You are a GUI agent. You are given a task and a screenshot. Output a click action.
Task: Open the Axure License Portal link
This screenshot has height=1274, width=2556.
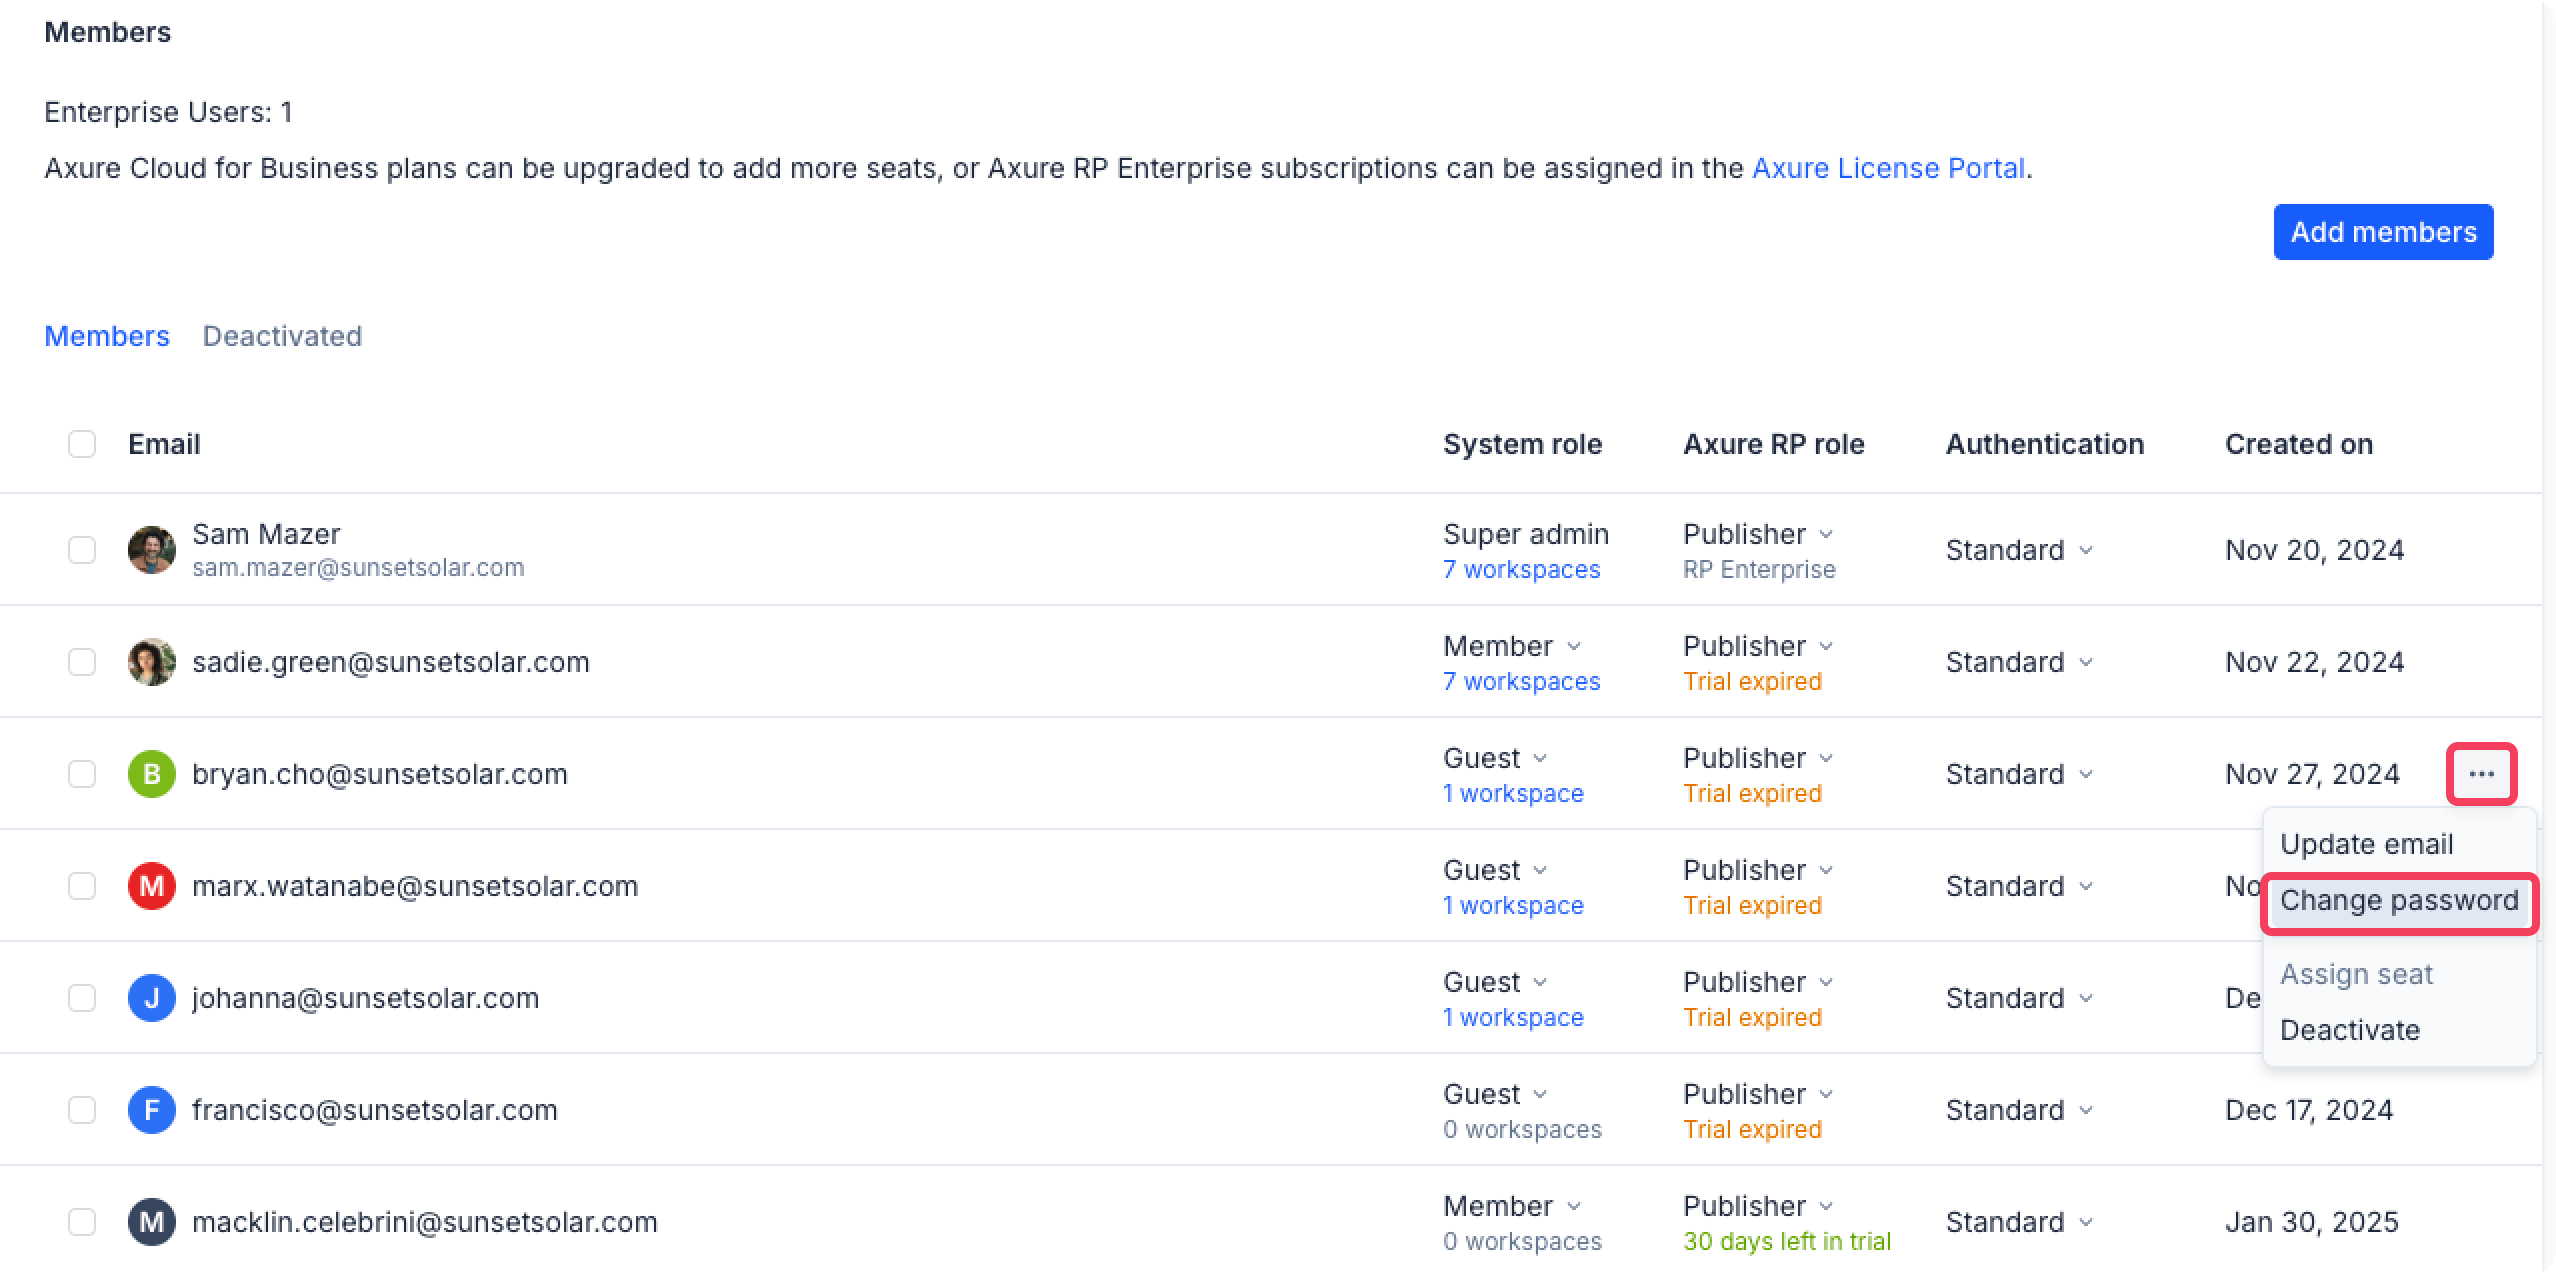pyautogui.click(x=1888, y=168)
